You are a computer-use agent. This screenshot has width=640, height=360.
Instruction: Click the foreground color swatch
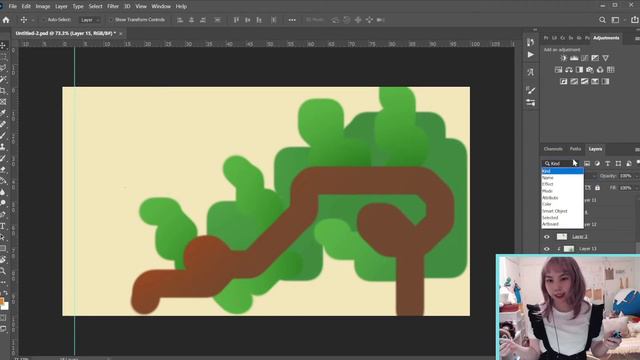[2, 302]
